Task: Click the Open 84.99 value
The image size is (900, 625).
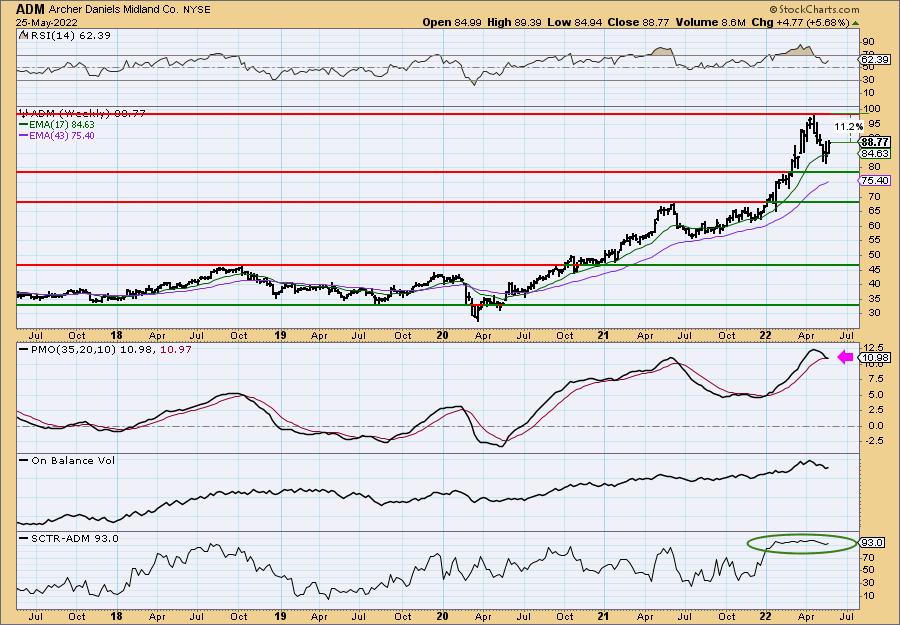Action: (x=452, y=22)
